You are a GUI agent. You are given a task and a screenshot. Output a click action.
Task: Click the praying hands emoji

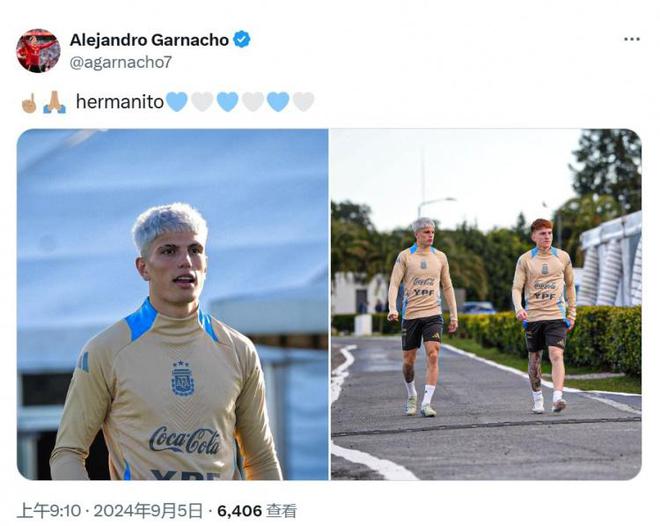55,102
